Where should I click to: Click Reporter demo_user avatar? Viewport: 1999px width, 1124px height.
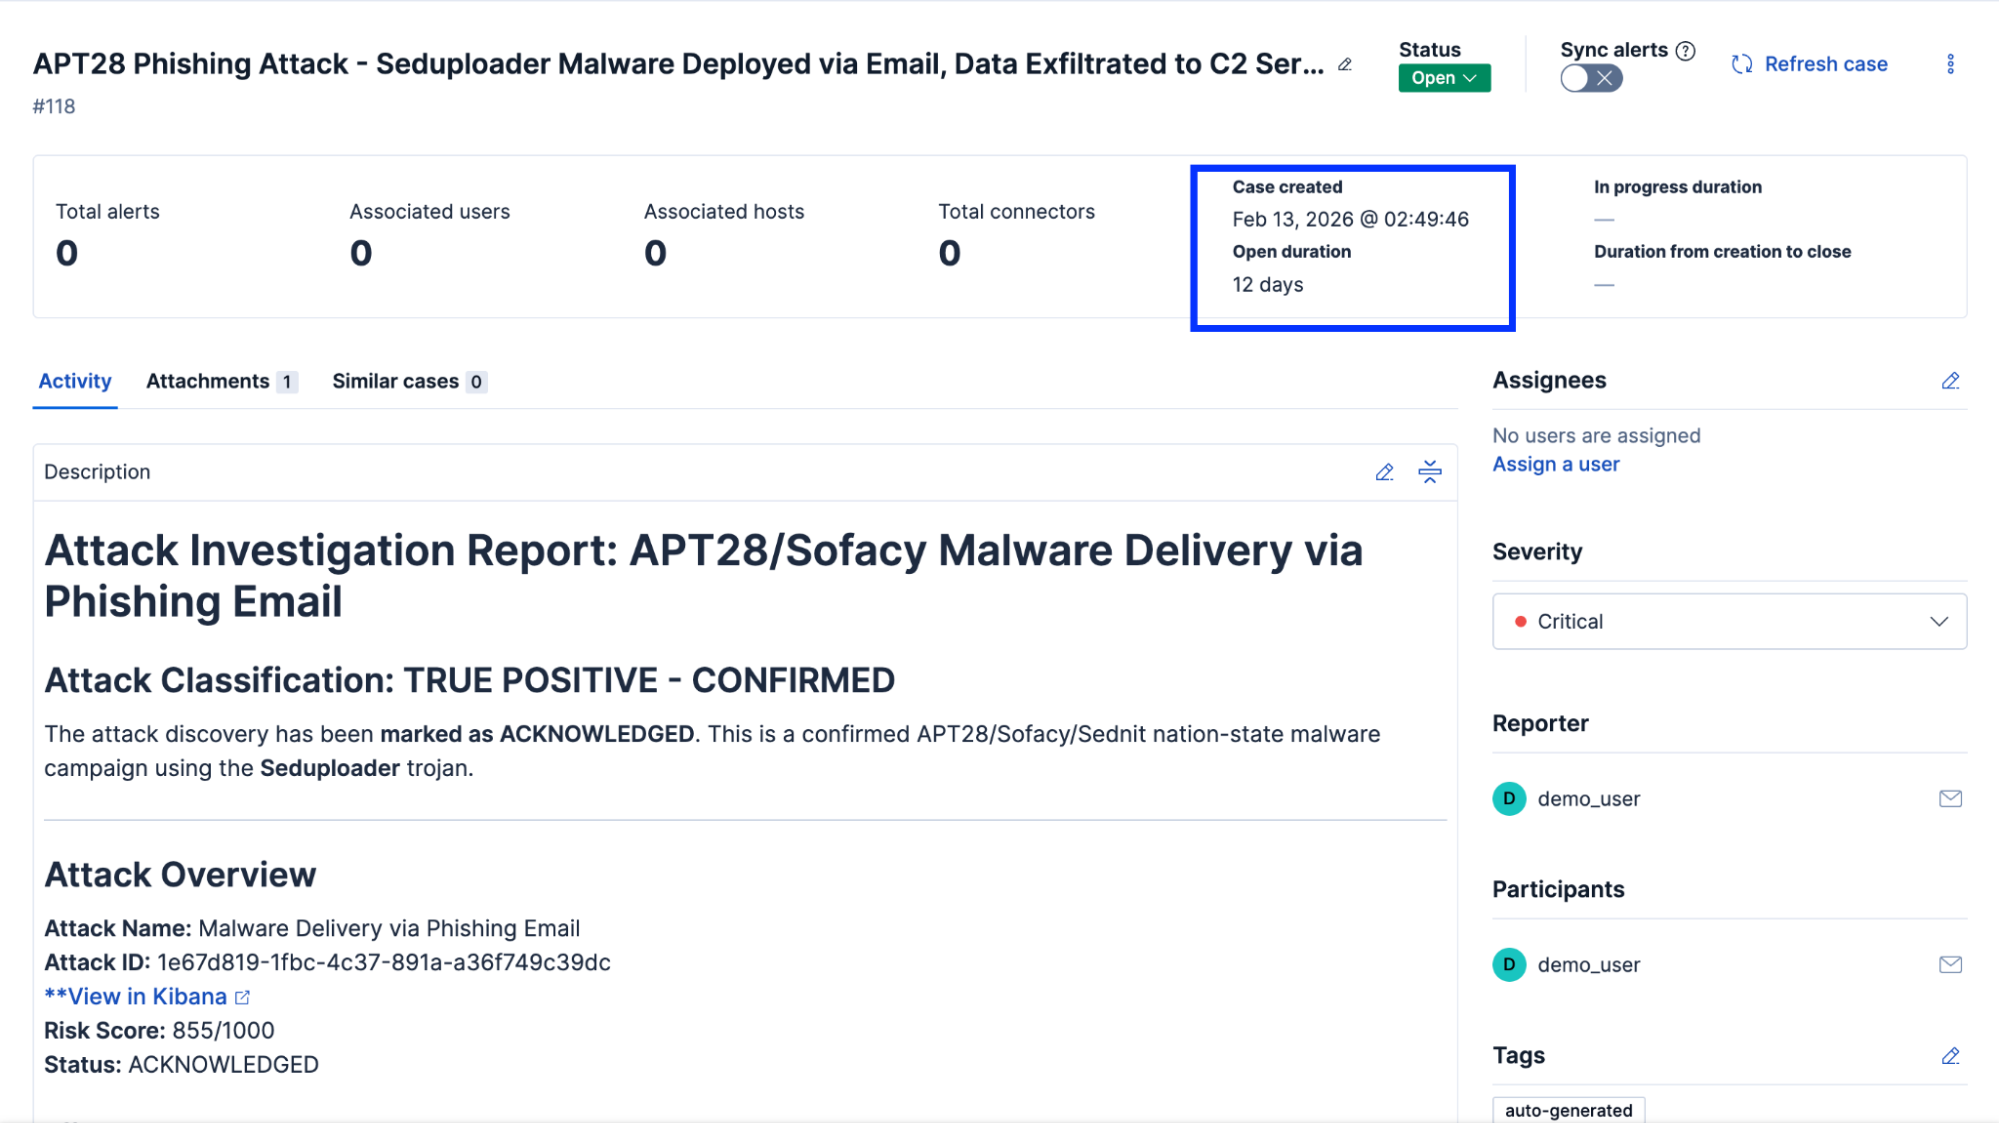[x=1509, y=798]
